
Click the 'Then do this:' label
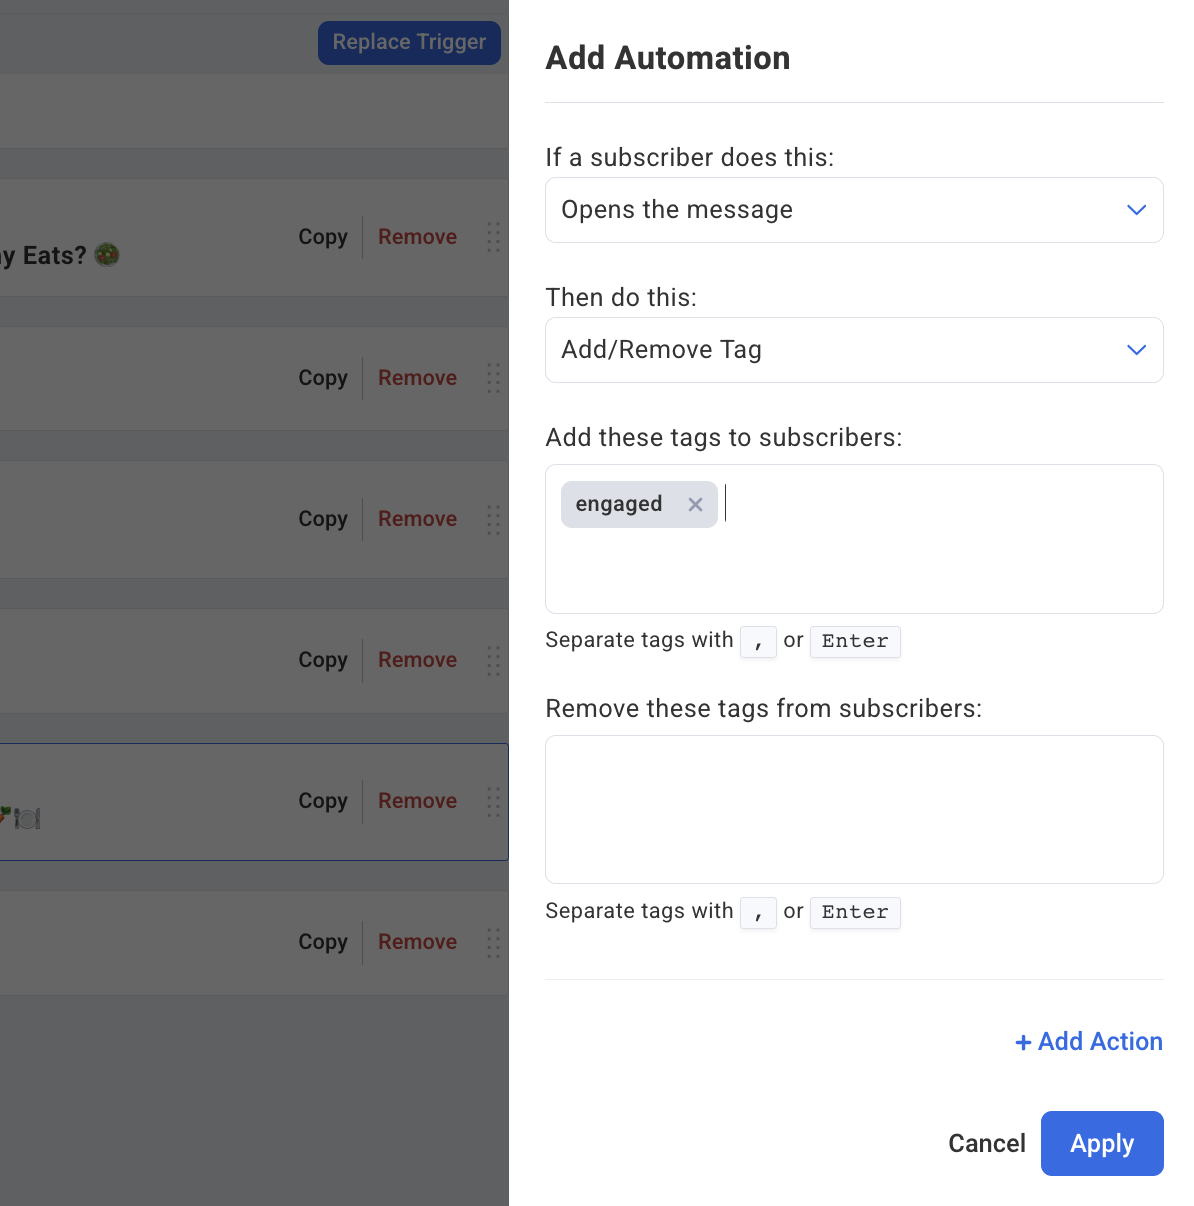(x=621, y=298)
